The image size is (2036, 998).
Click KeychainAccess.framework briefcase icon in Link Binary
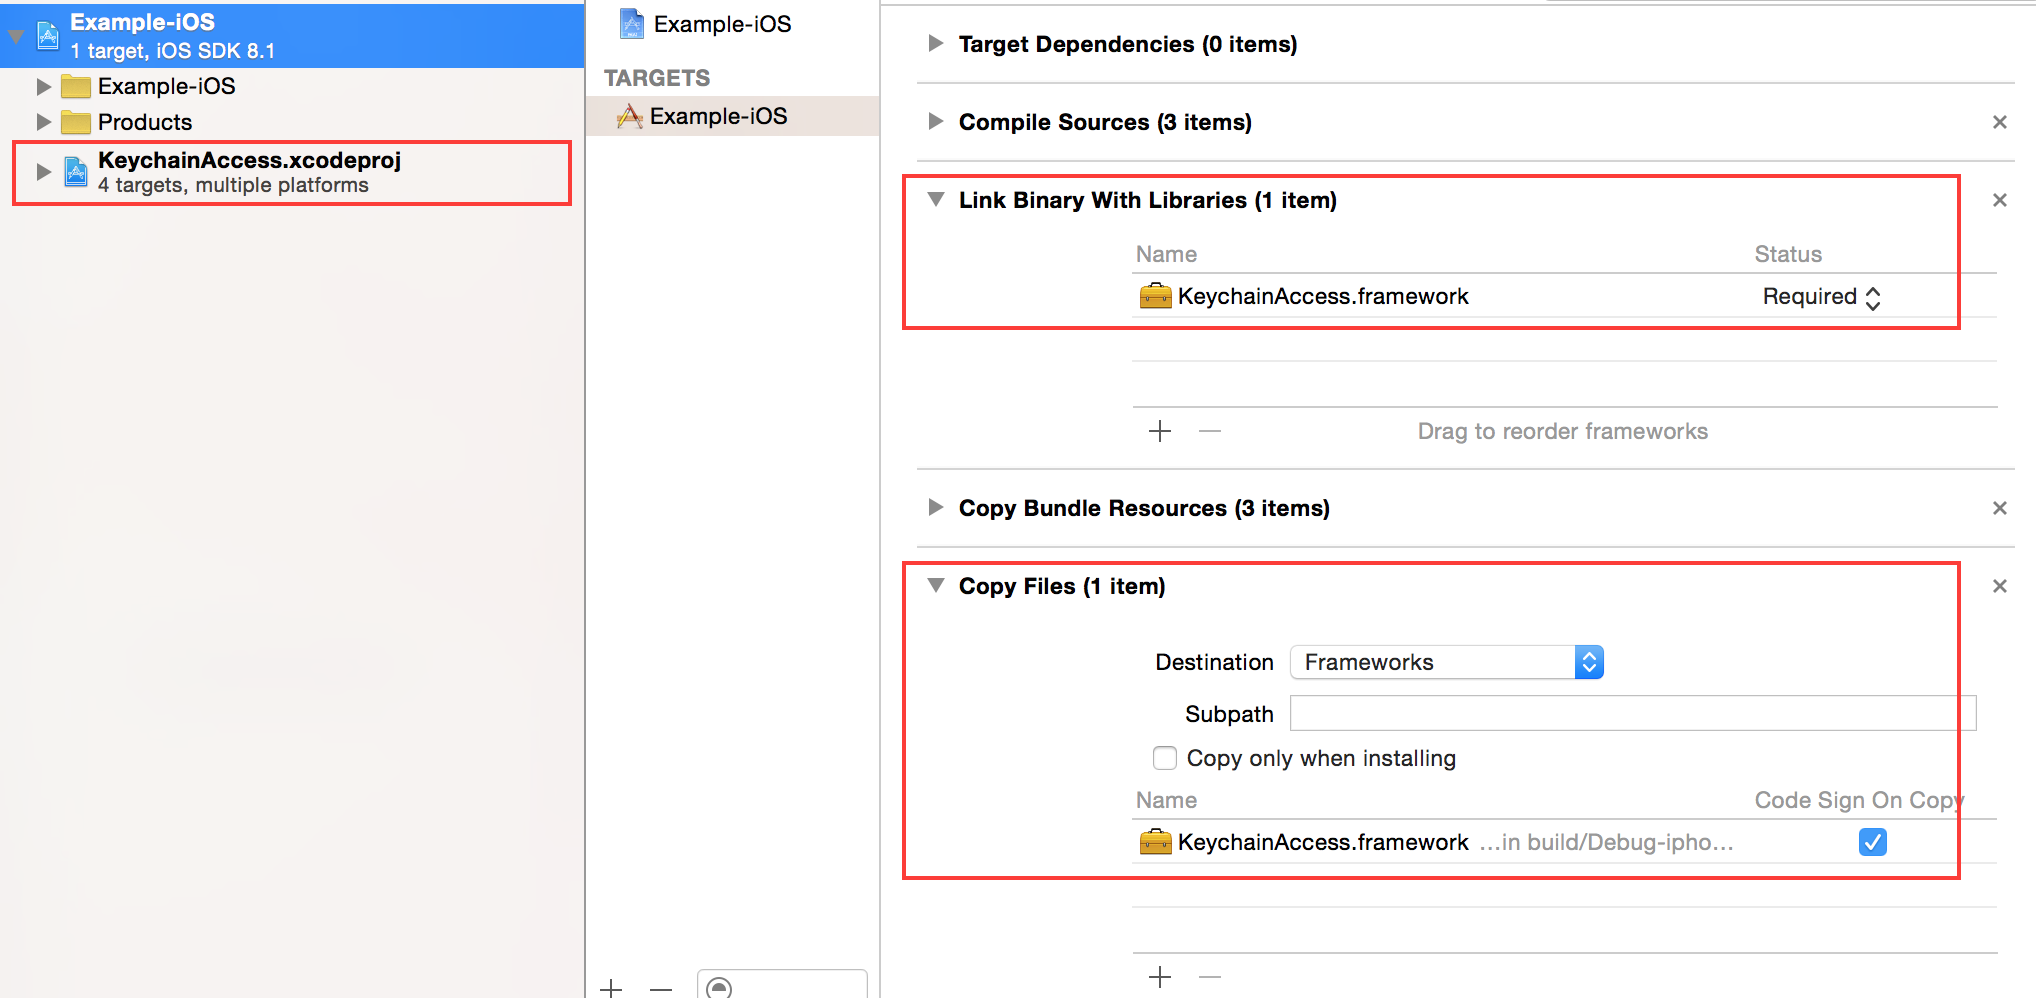[x=1155, y=296]
